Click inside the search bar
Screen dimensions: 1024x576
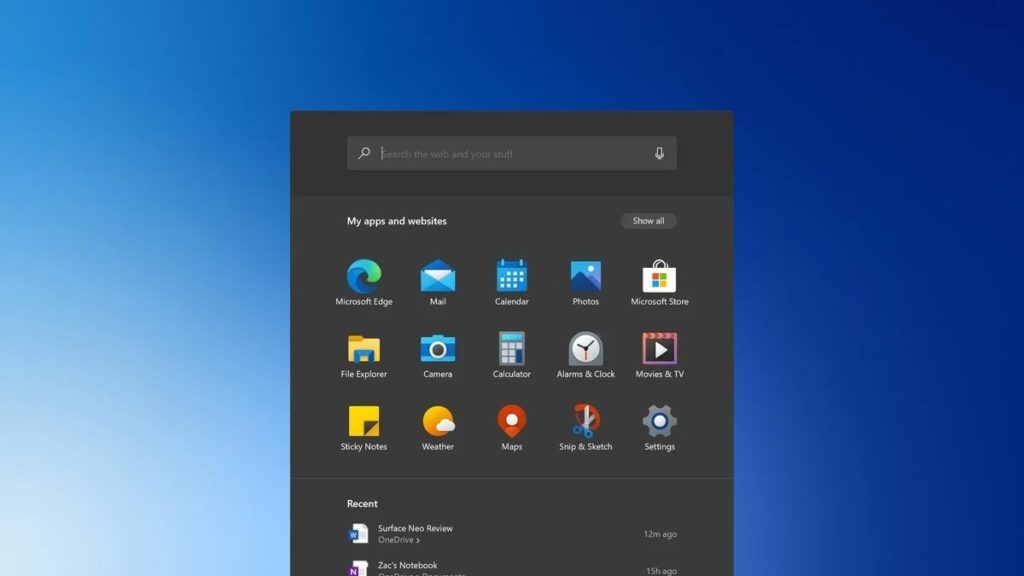[x=500, y=153]
